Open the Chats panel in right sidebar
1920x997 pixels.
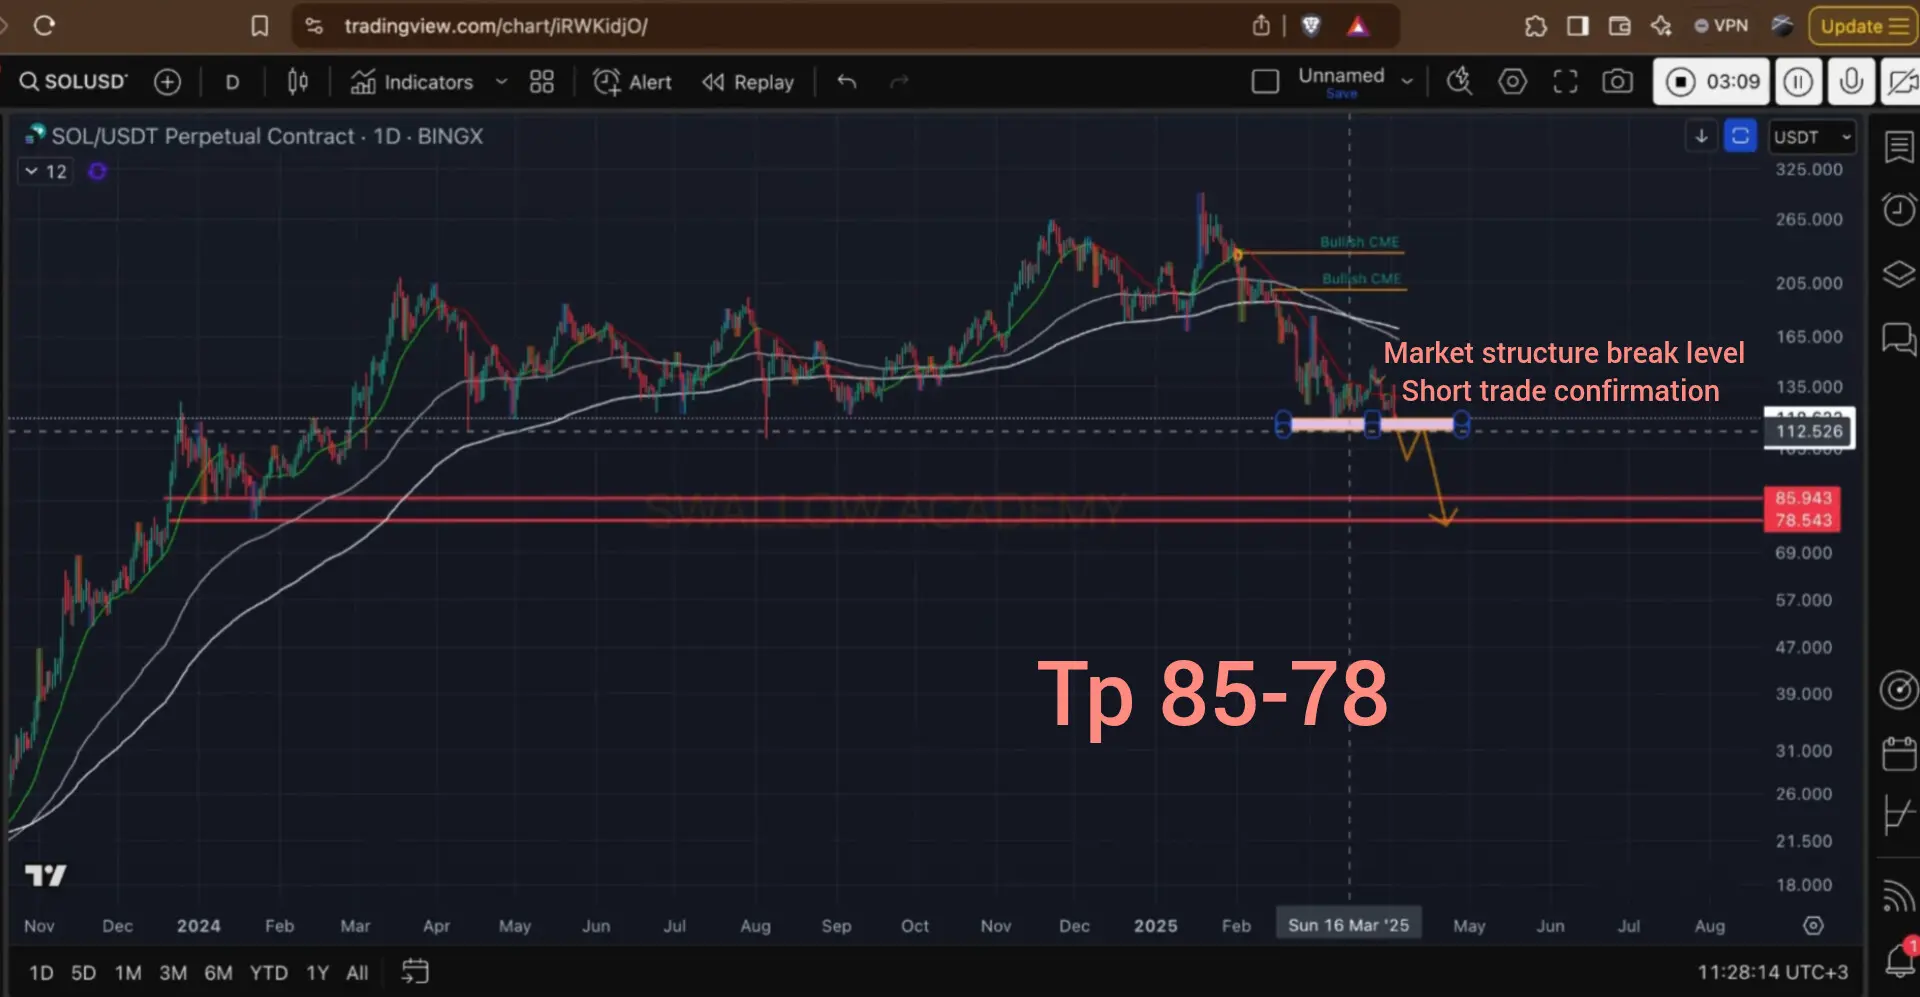click(x=1899, y=339)
